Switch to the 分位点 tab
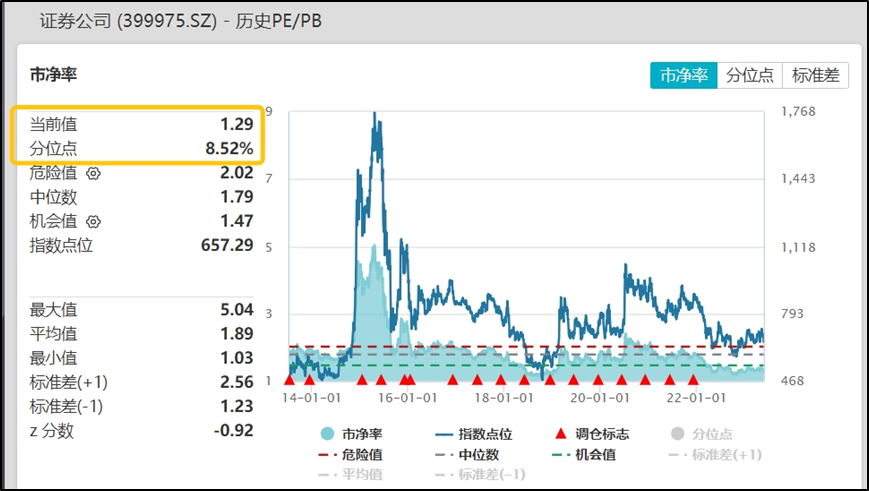This screenshot has width=869, height=491. [750, 75]
